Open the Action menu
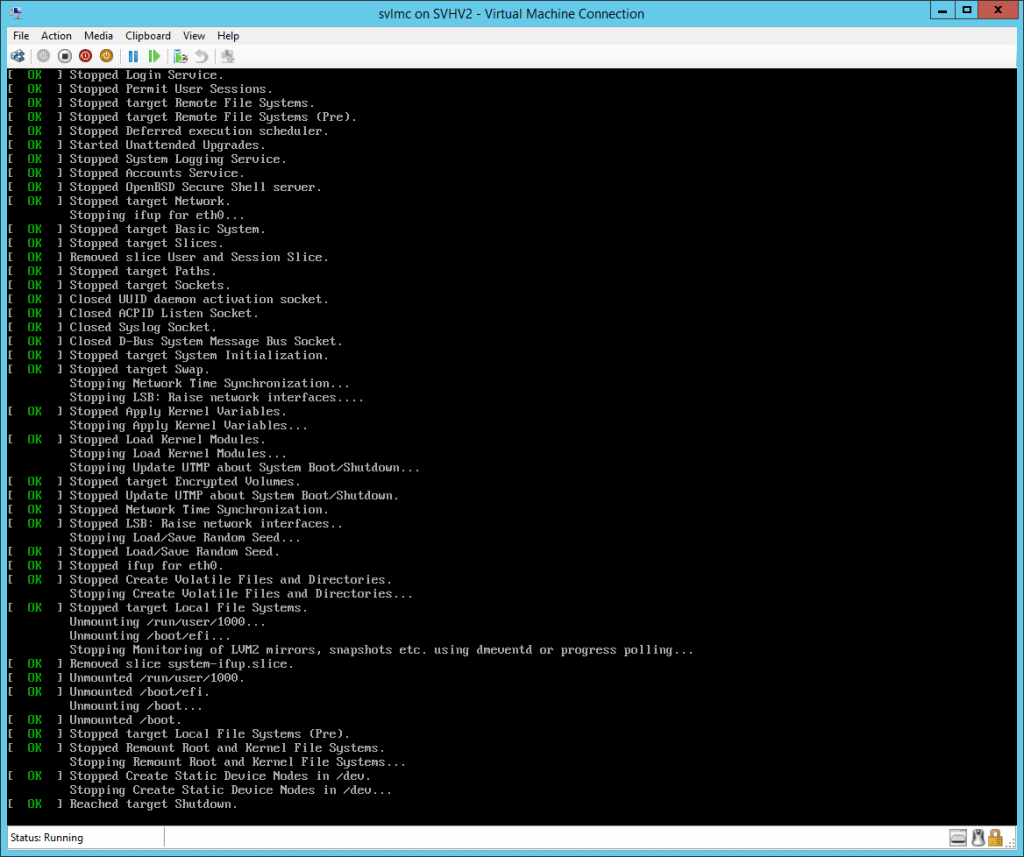The image size is (1024, 857). pos(56,36)
